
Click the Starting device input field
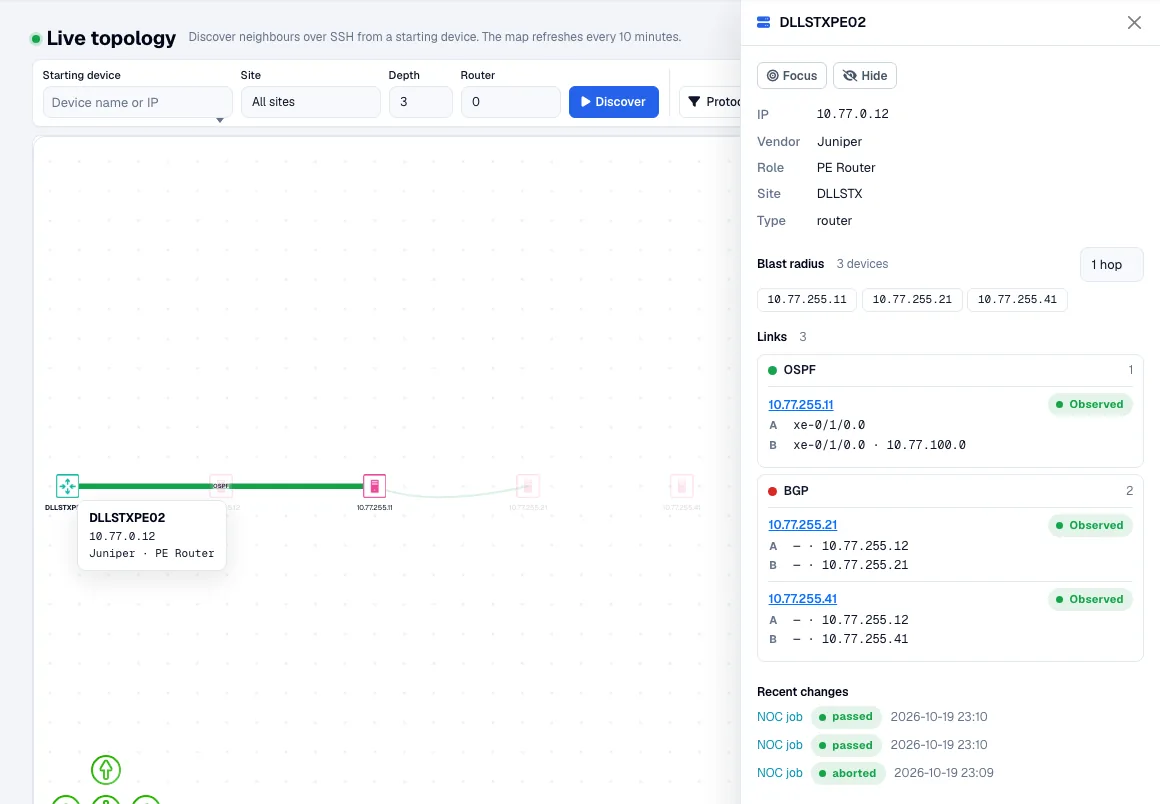(137, 102)
